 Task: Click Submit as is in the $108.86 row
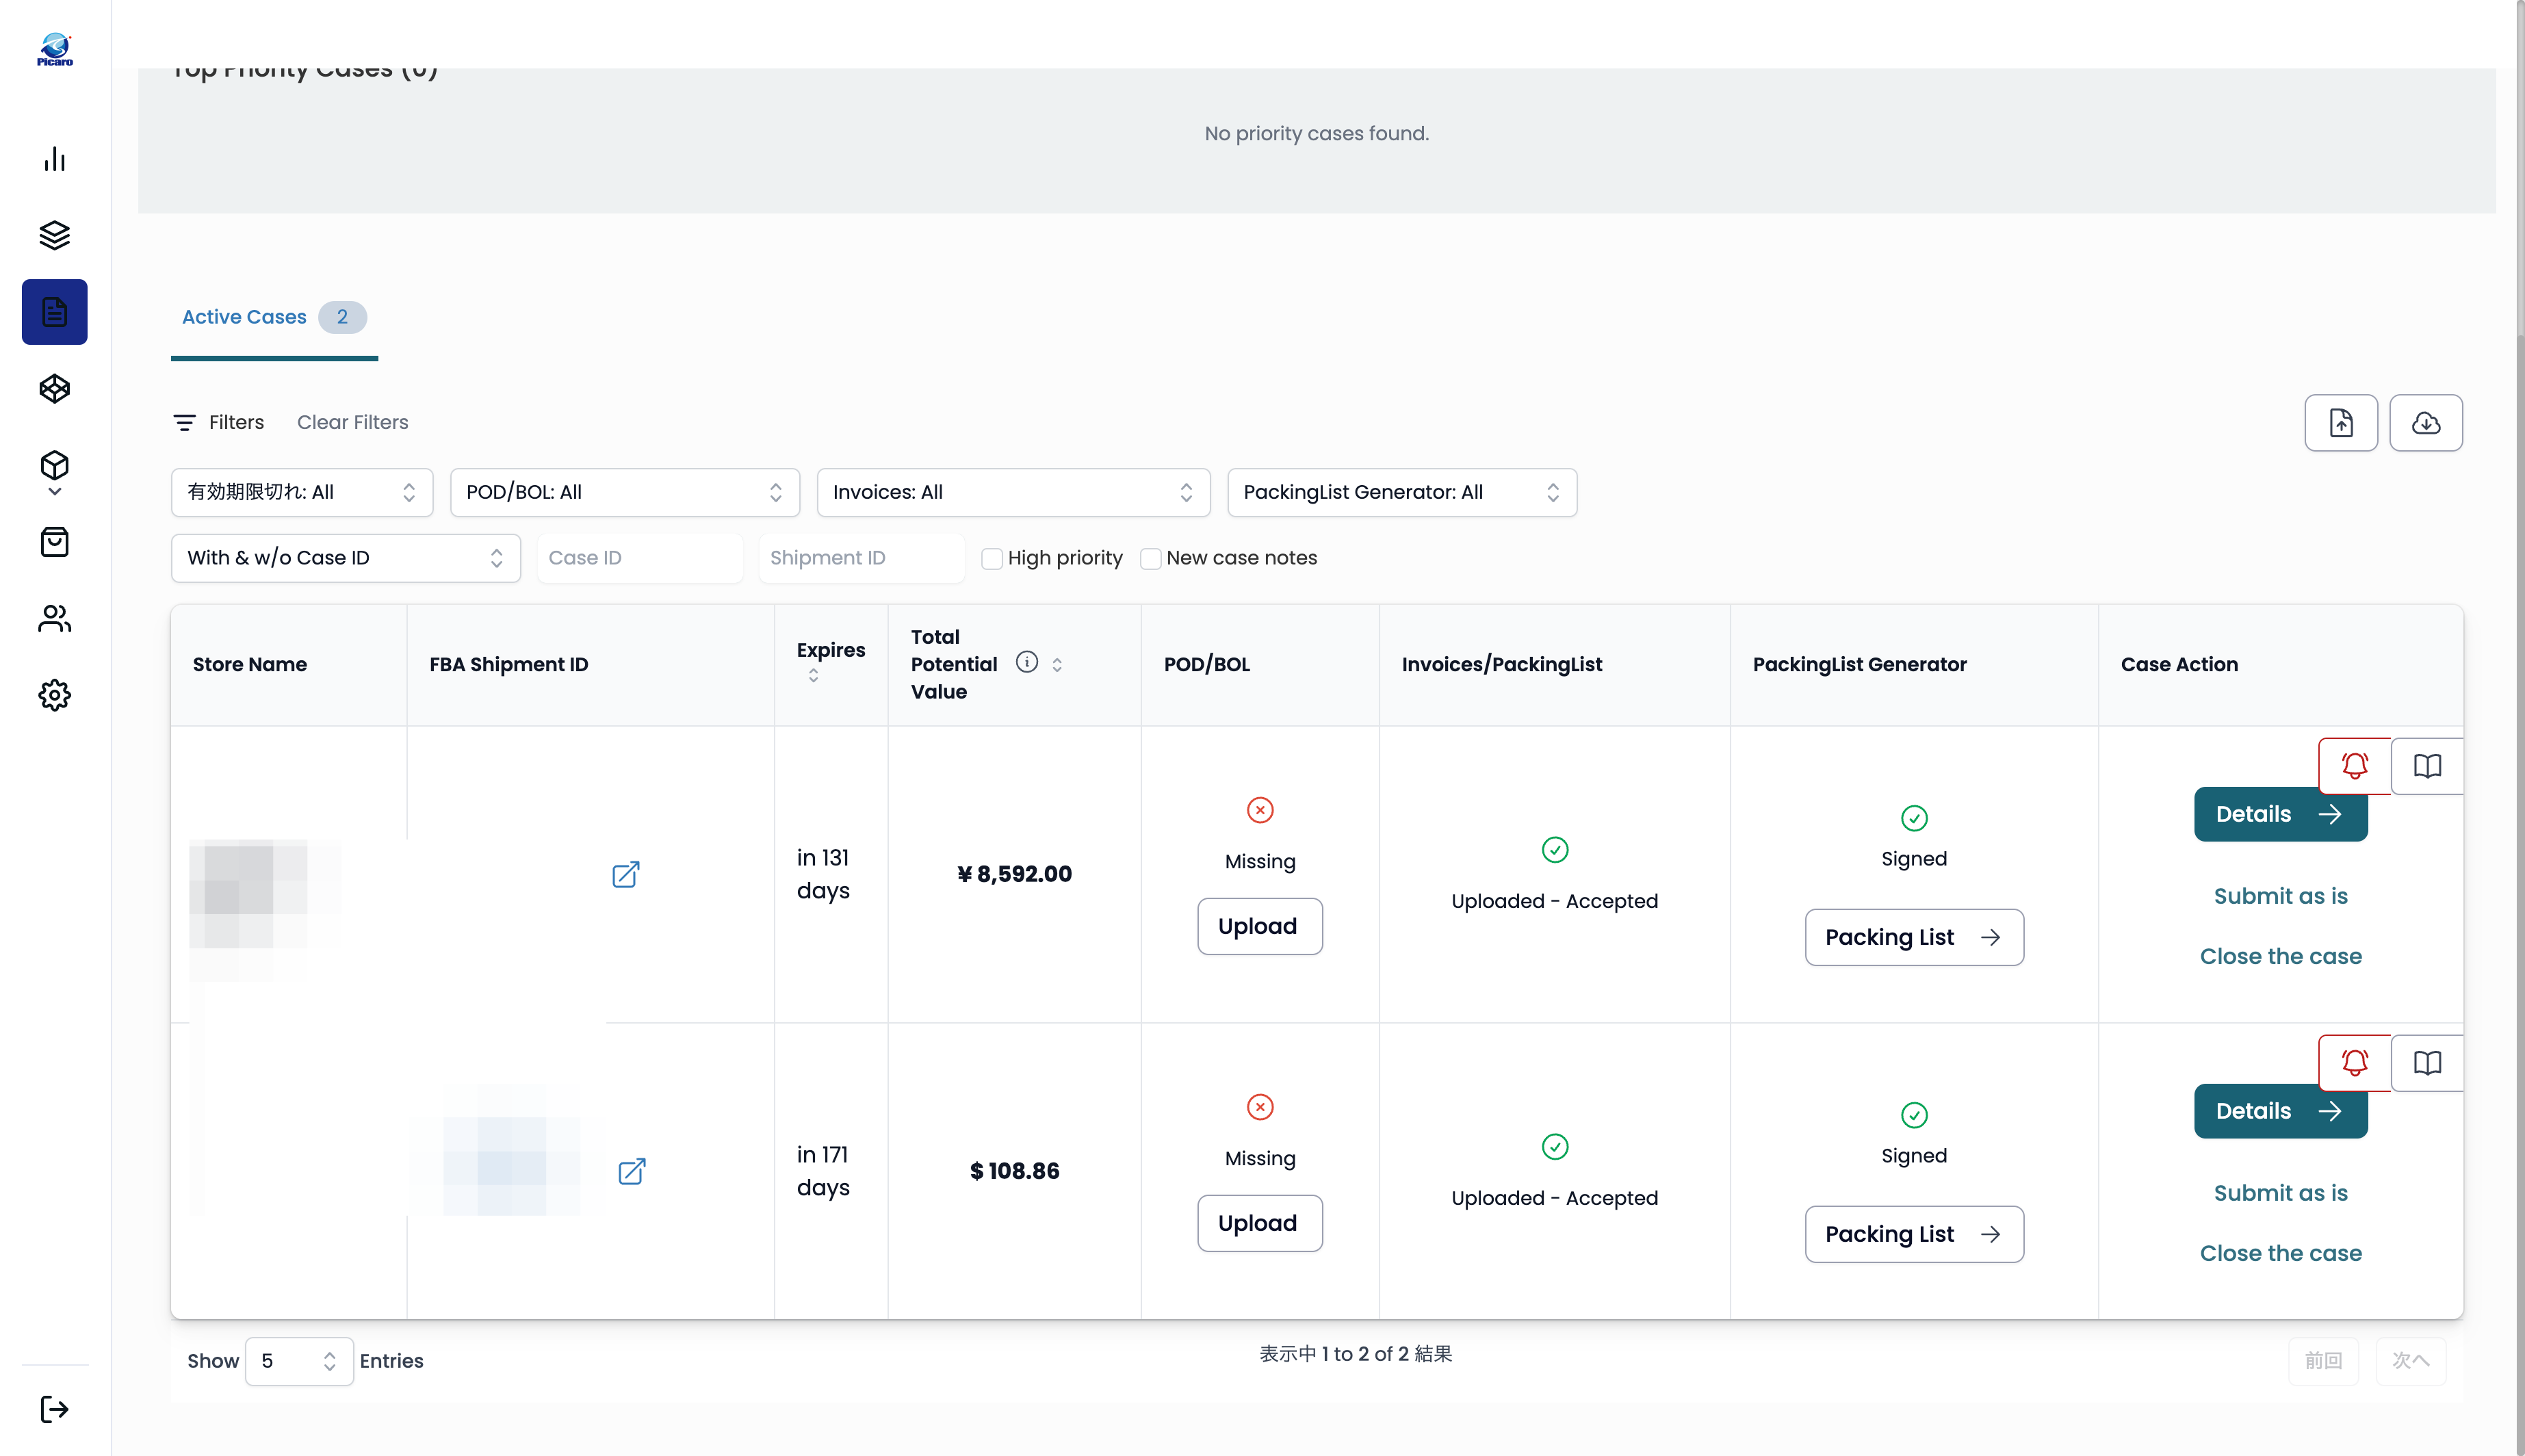click(x=2280, y=1193)
